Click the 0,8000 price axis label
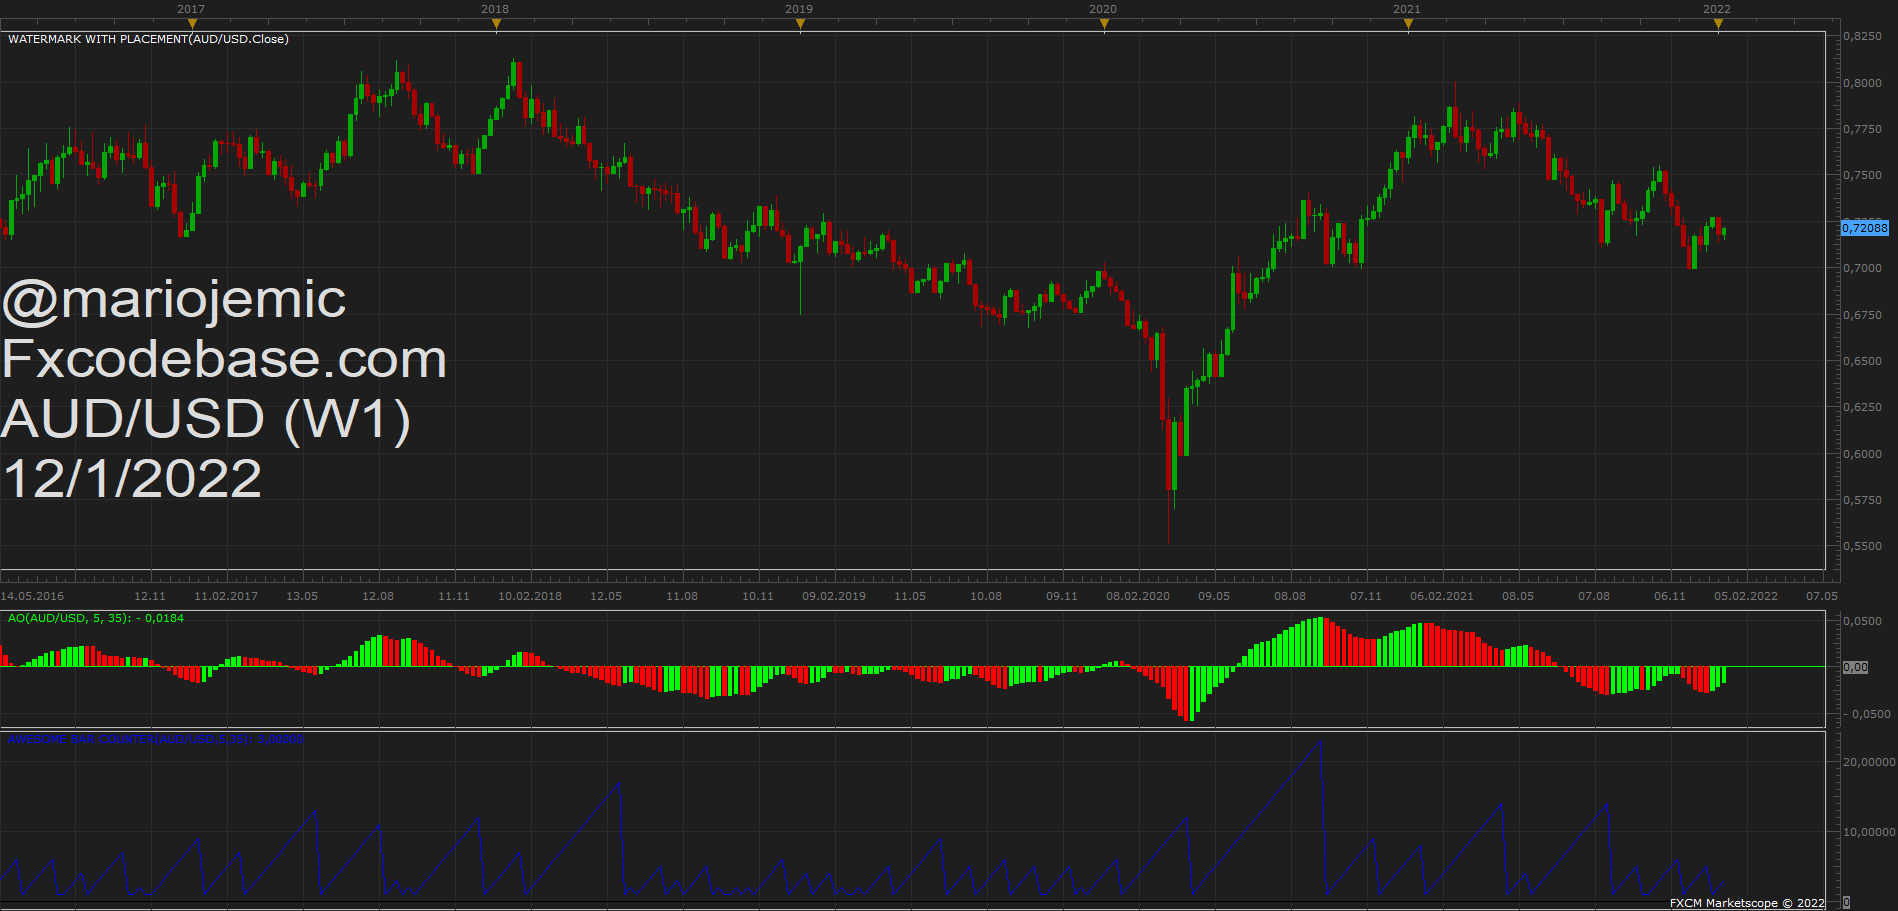The image size is (1898, 911). click(1862, 83)
